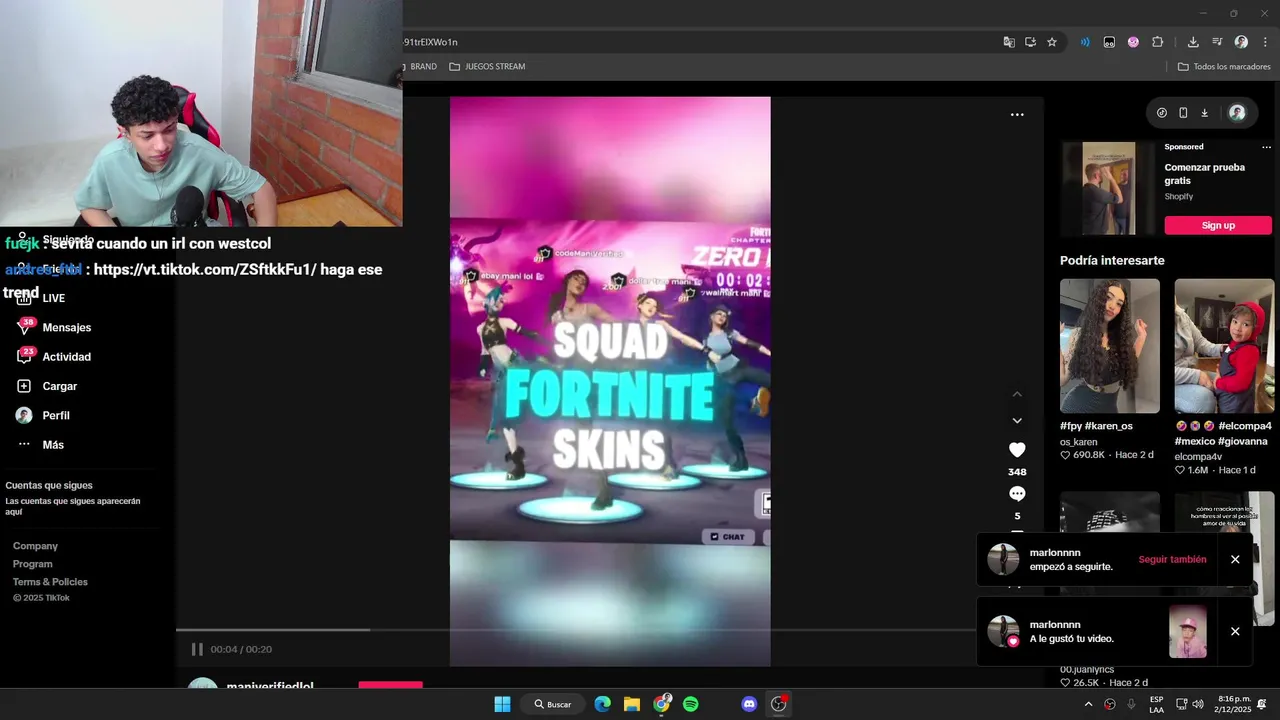Open the JUEGOS STREAM bookmarks folder

point(487,66)
